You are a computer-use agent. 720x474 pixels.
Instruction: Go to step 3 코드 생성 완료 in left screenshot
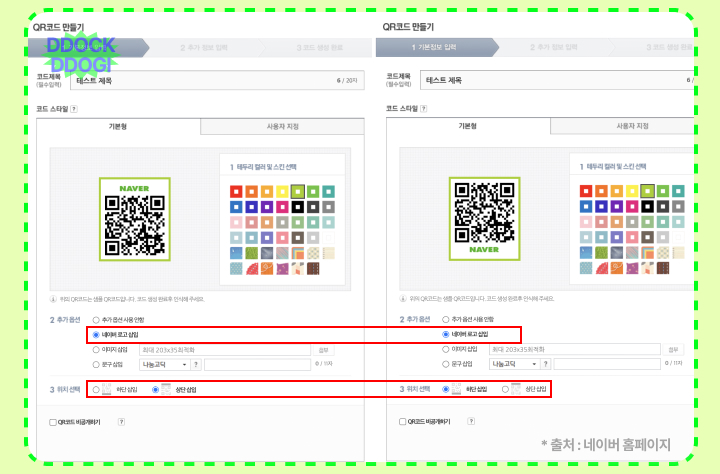point(320,48)
